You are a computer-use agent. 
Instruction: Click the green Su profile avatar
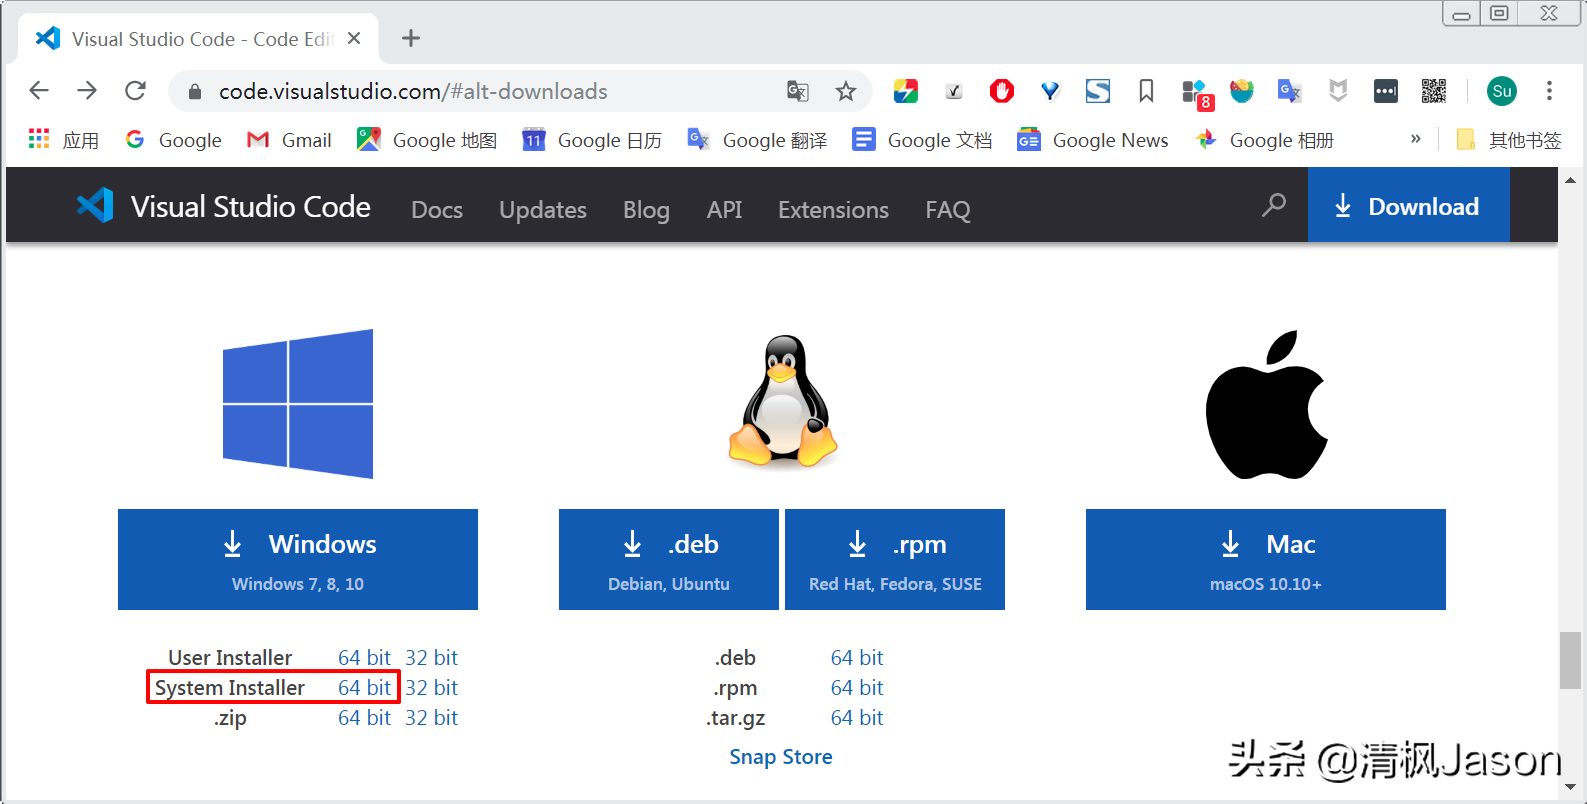(x=1501, y=91)
